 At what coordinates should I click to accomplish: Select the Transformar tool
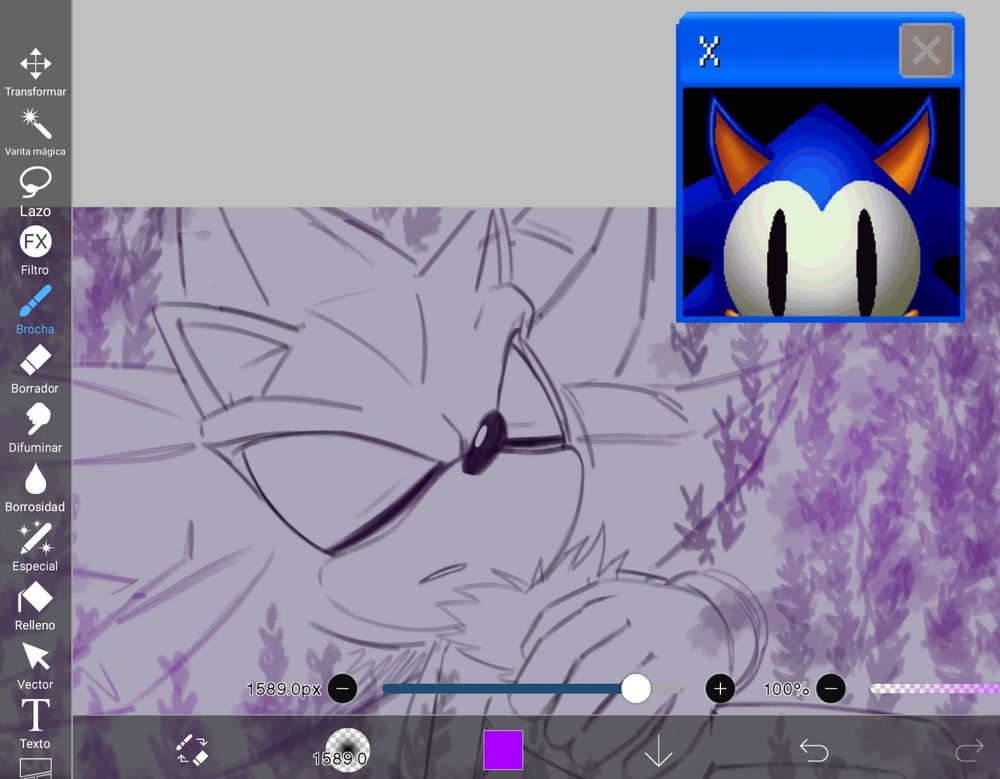click(36, 71)
